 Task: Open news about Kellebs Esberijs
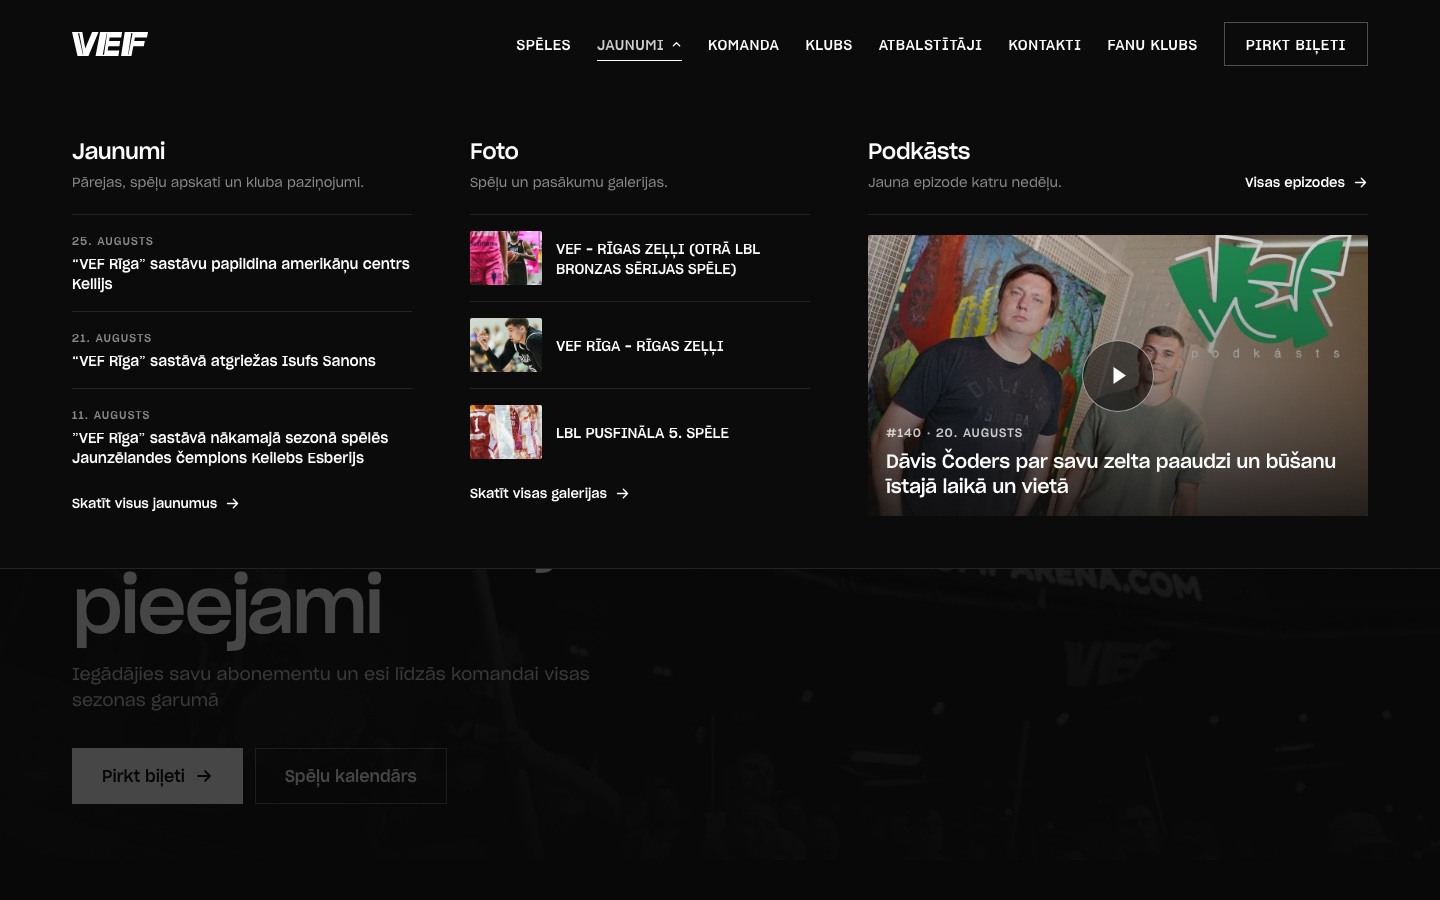[230, 448]
